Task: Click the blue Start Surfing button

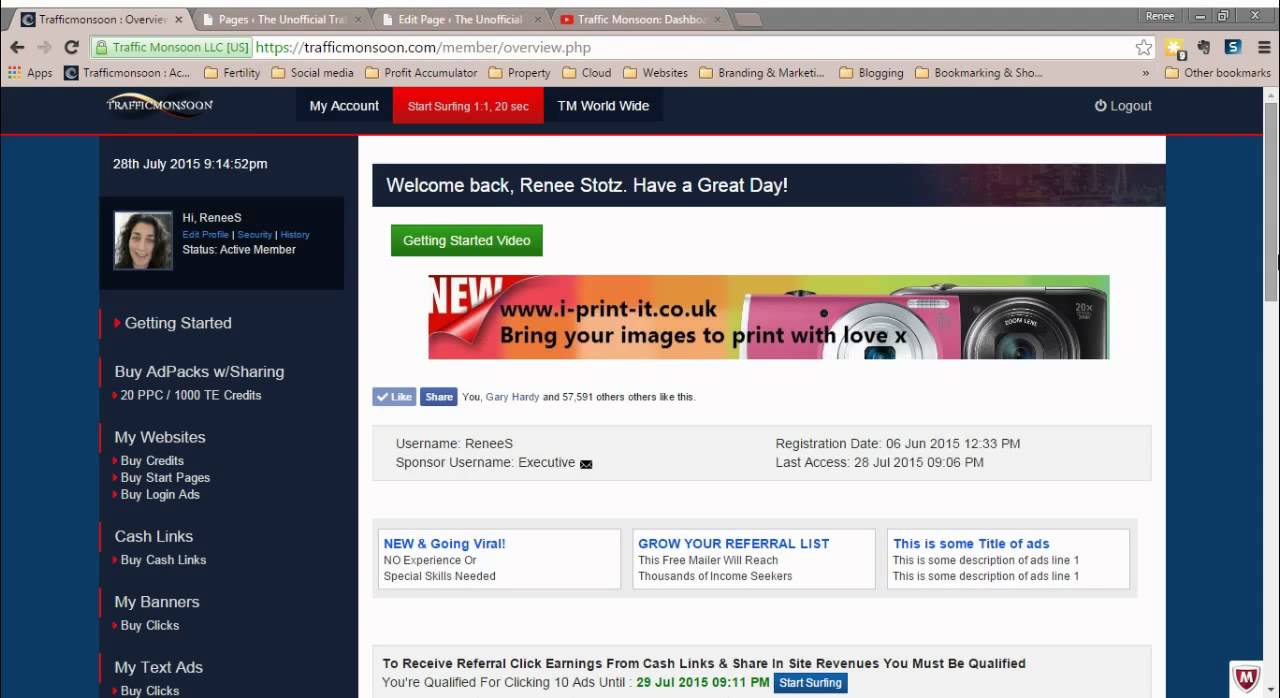Action: 810,683
